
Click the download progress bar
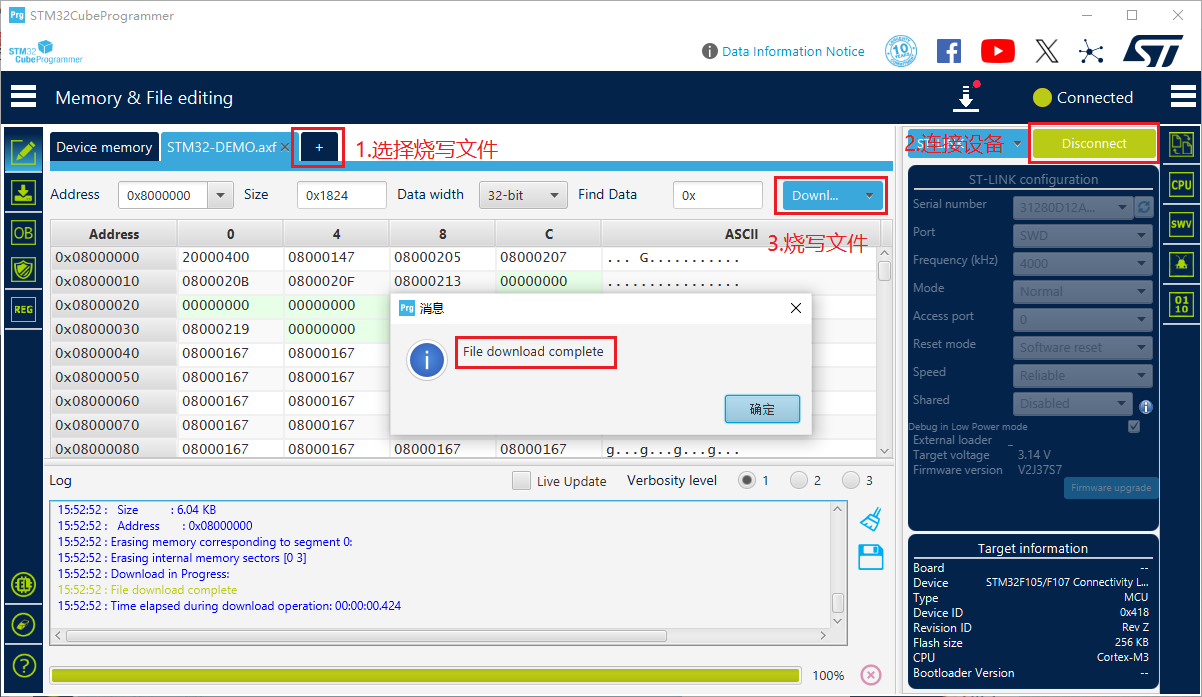[x=425, y=675]
